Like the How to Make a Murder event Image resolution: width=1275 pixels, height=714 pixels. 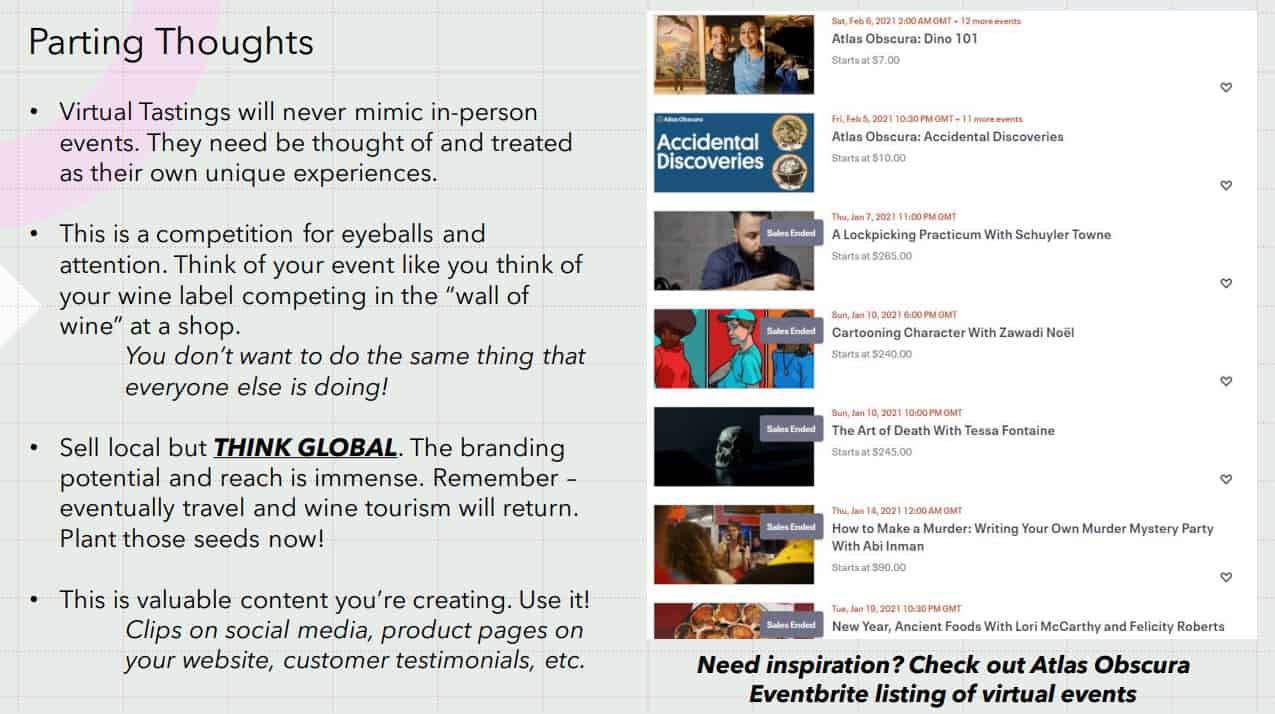coord(1226,577)
